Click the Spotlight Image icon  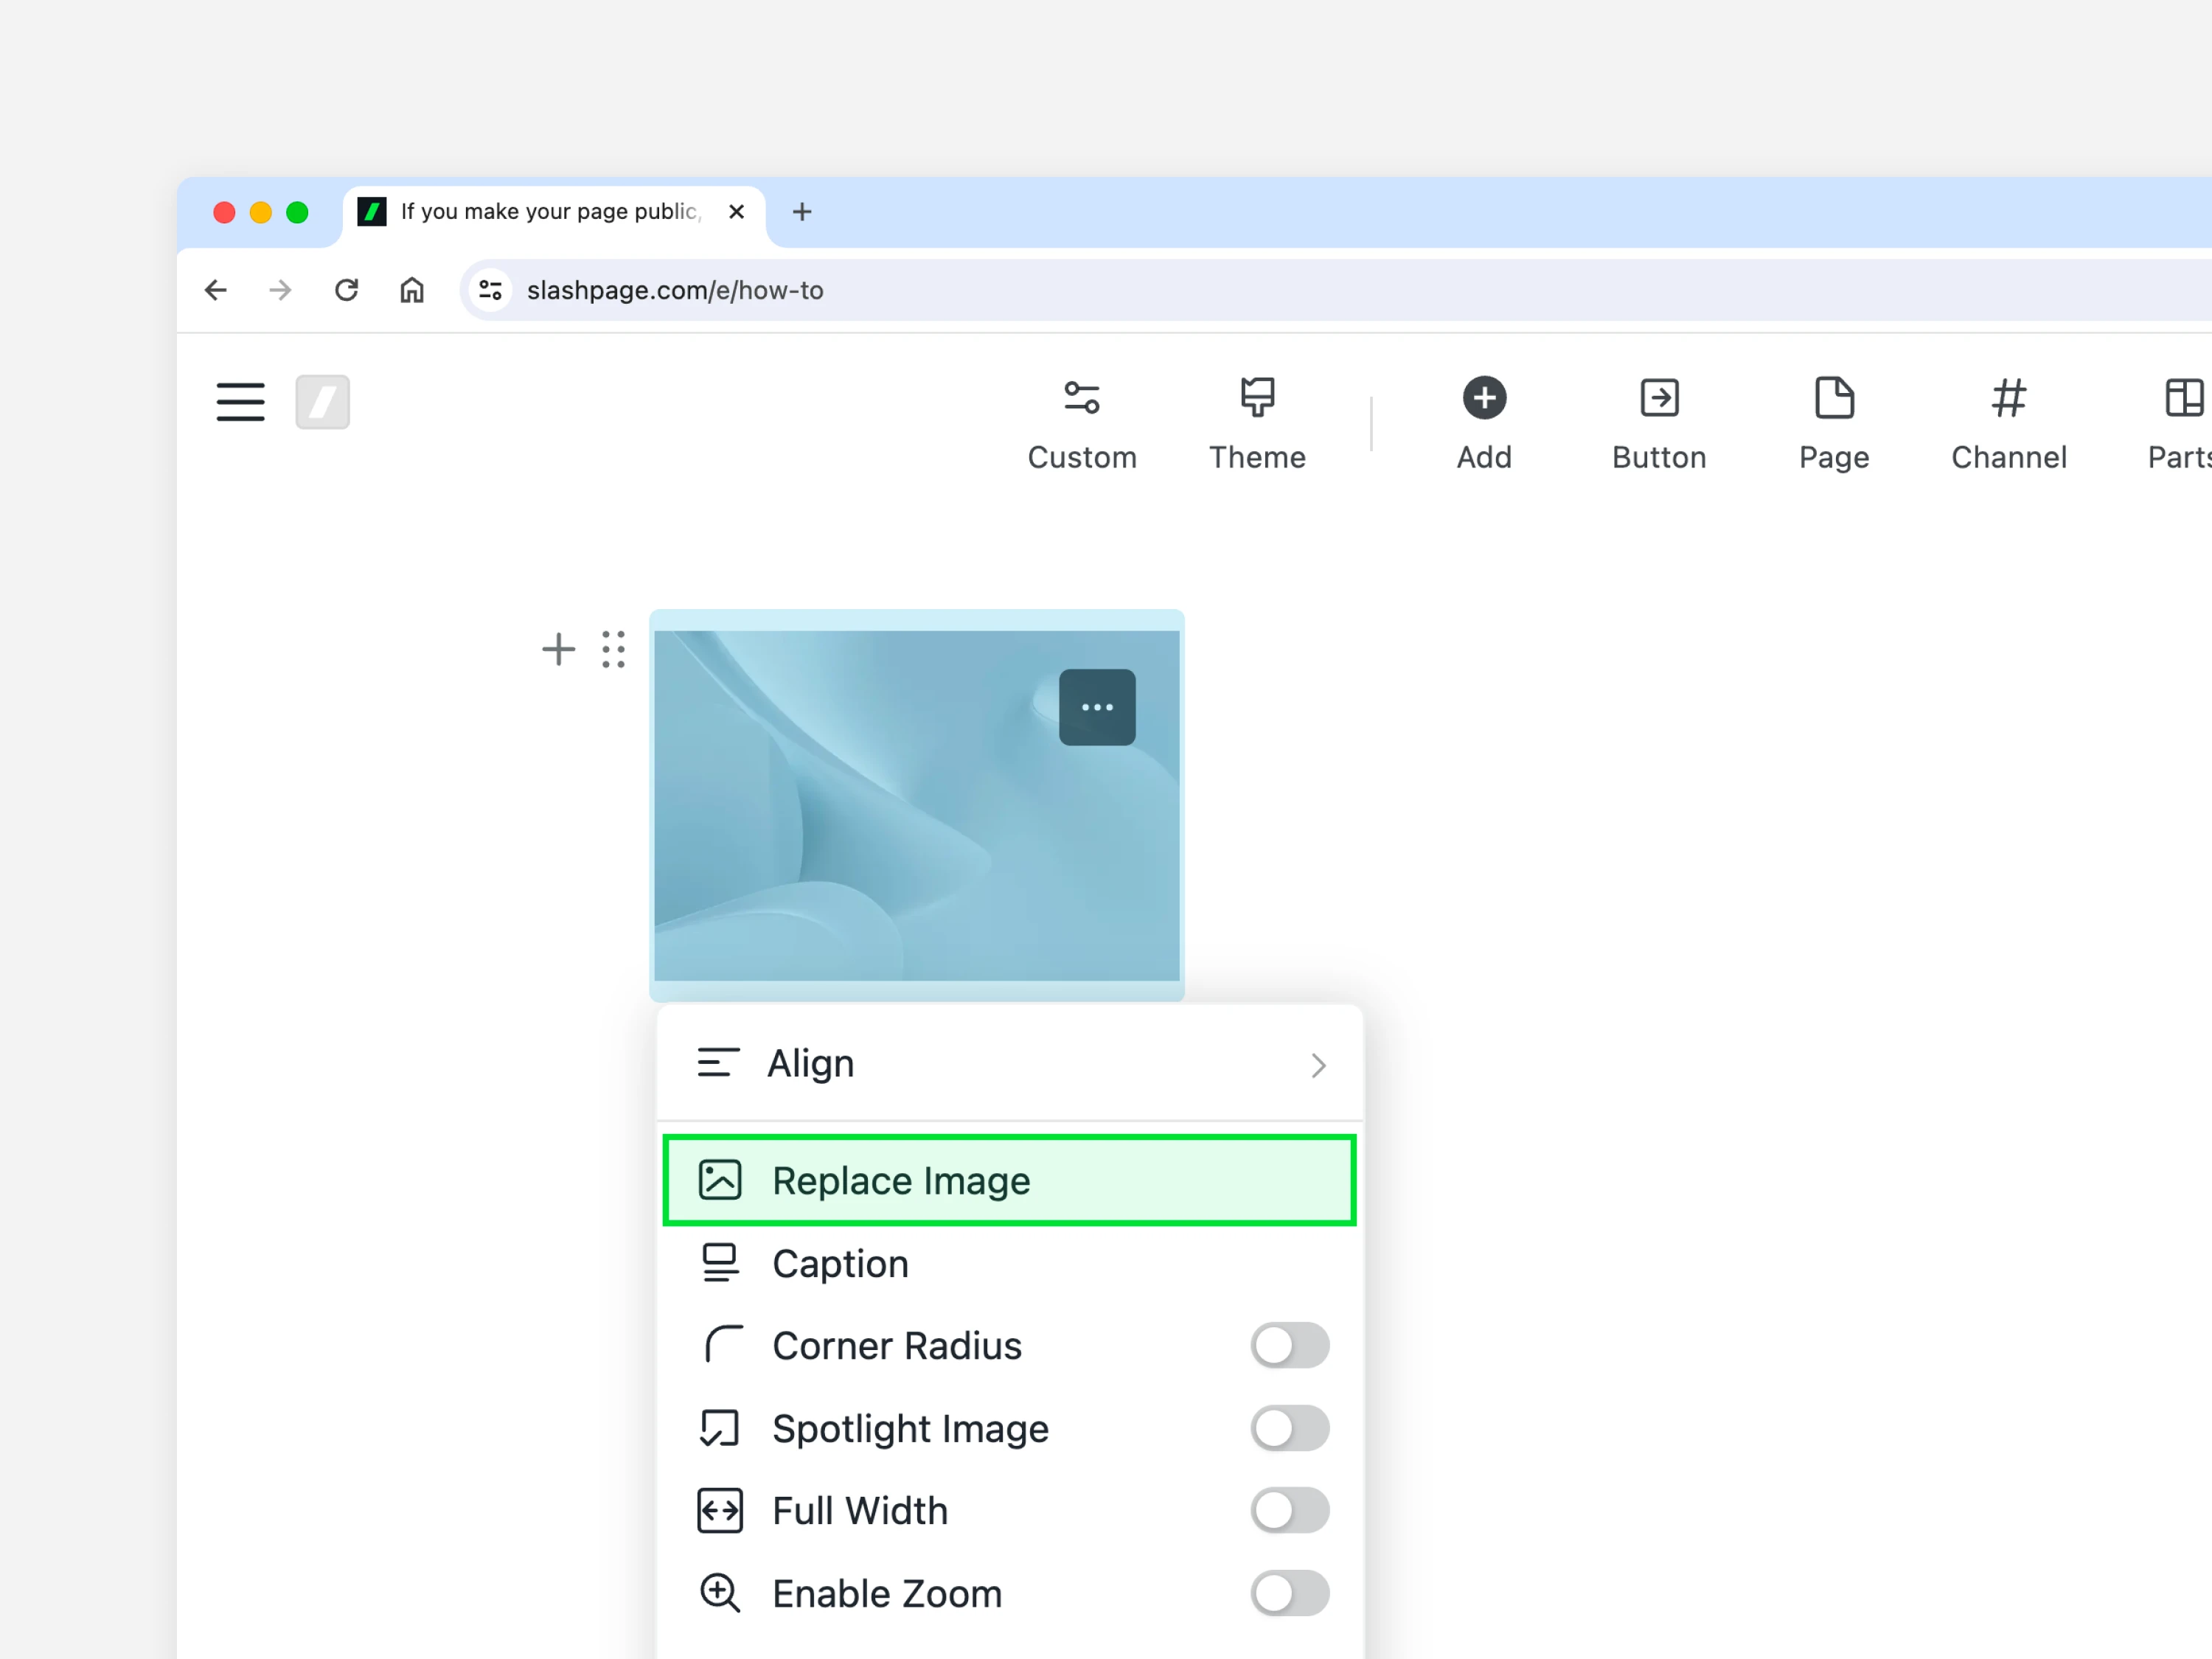tap(720, 1428)
